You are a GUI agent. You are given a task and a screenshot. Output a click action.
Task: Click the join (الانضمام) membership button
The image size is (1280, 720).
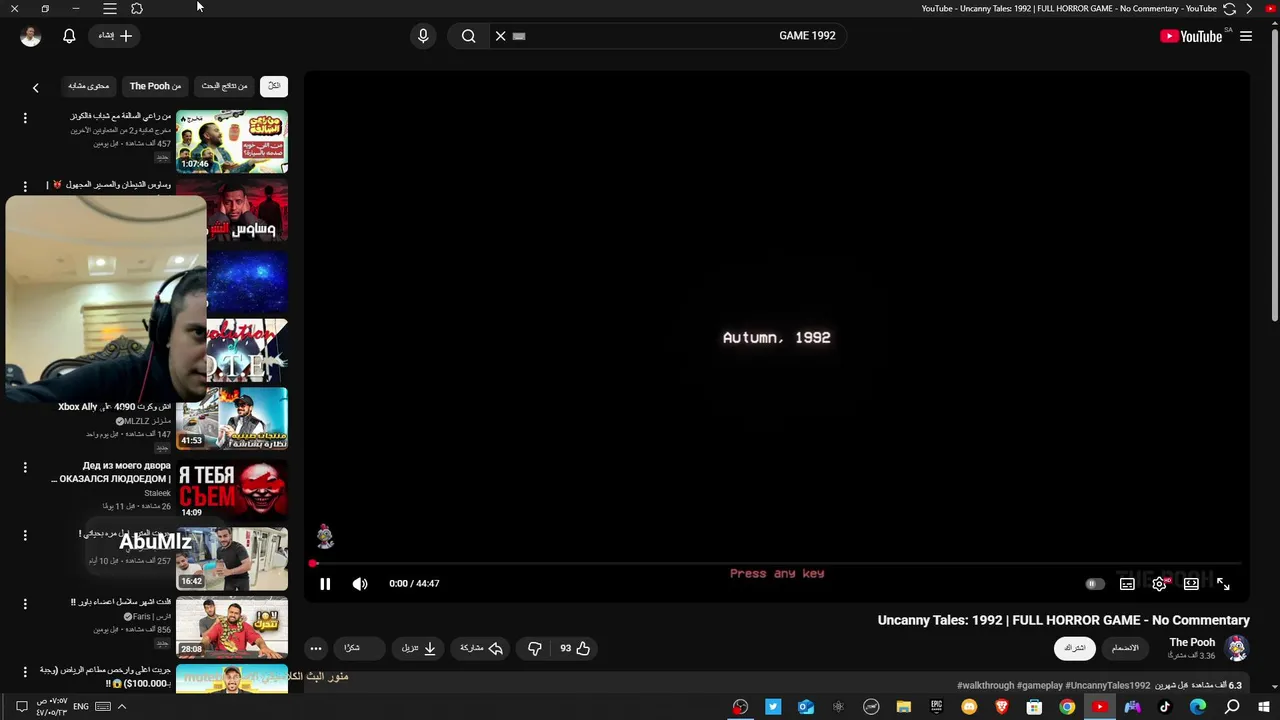tap(1125, 648)
